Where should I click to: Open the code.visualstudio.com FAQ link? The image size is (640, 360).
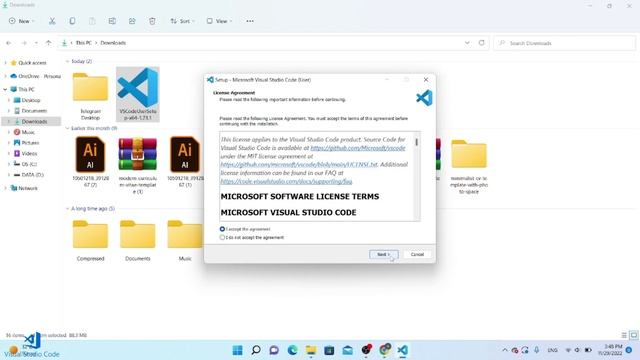(286, 181)
